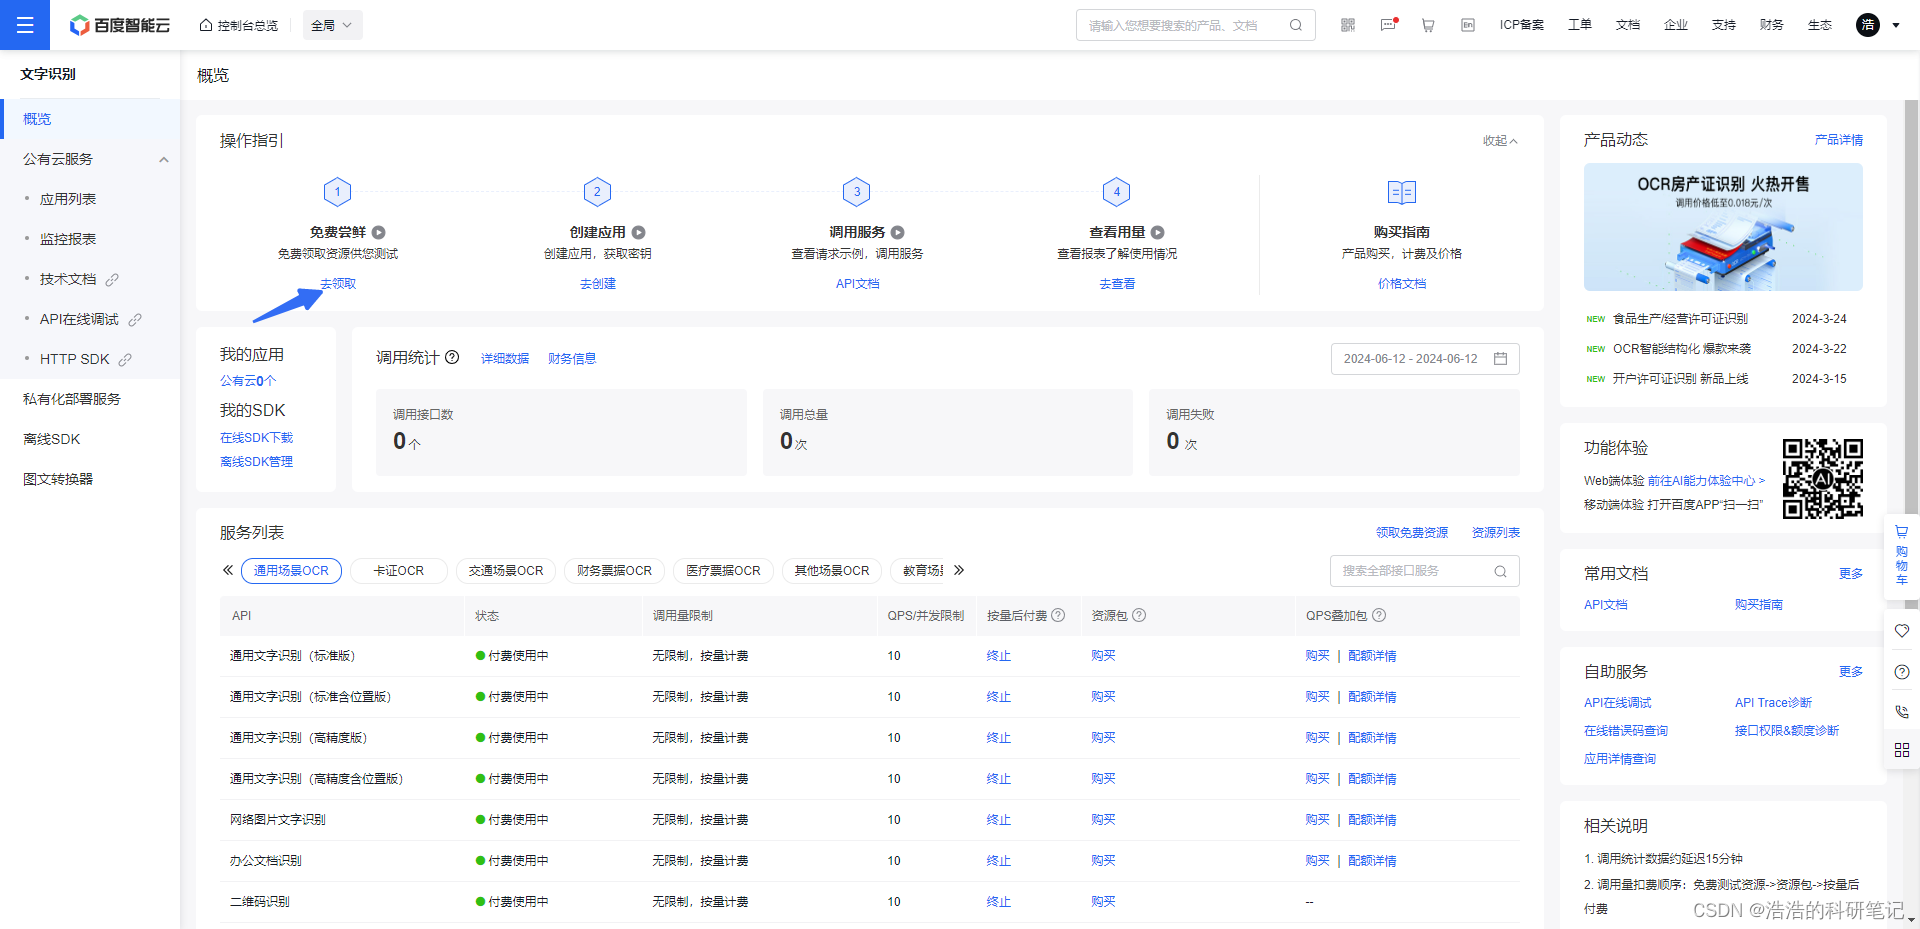Screen dimensions: 1920x929
Task: Click the calendar icon in the date range field
Action: pyautogui.click(x=1500, y=359)
